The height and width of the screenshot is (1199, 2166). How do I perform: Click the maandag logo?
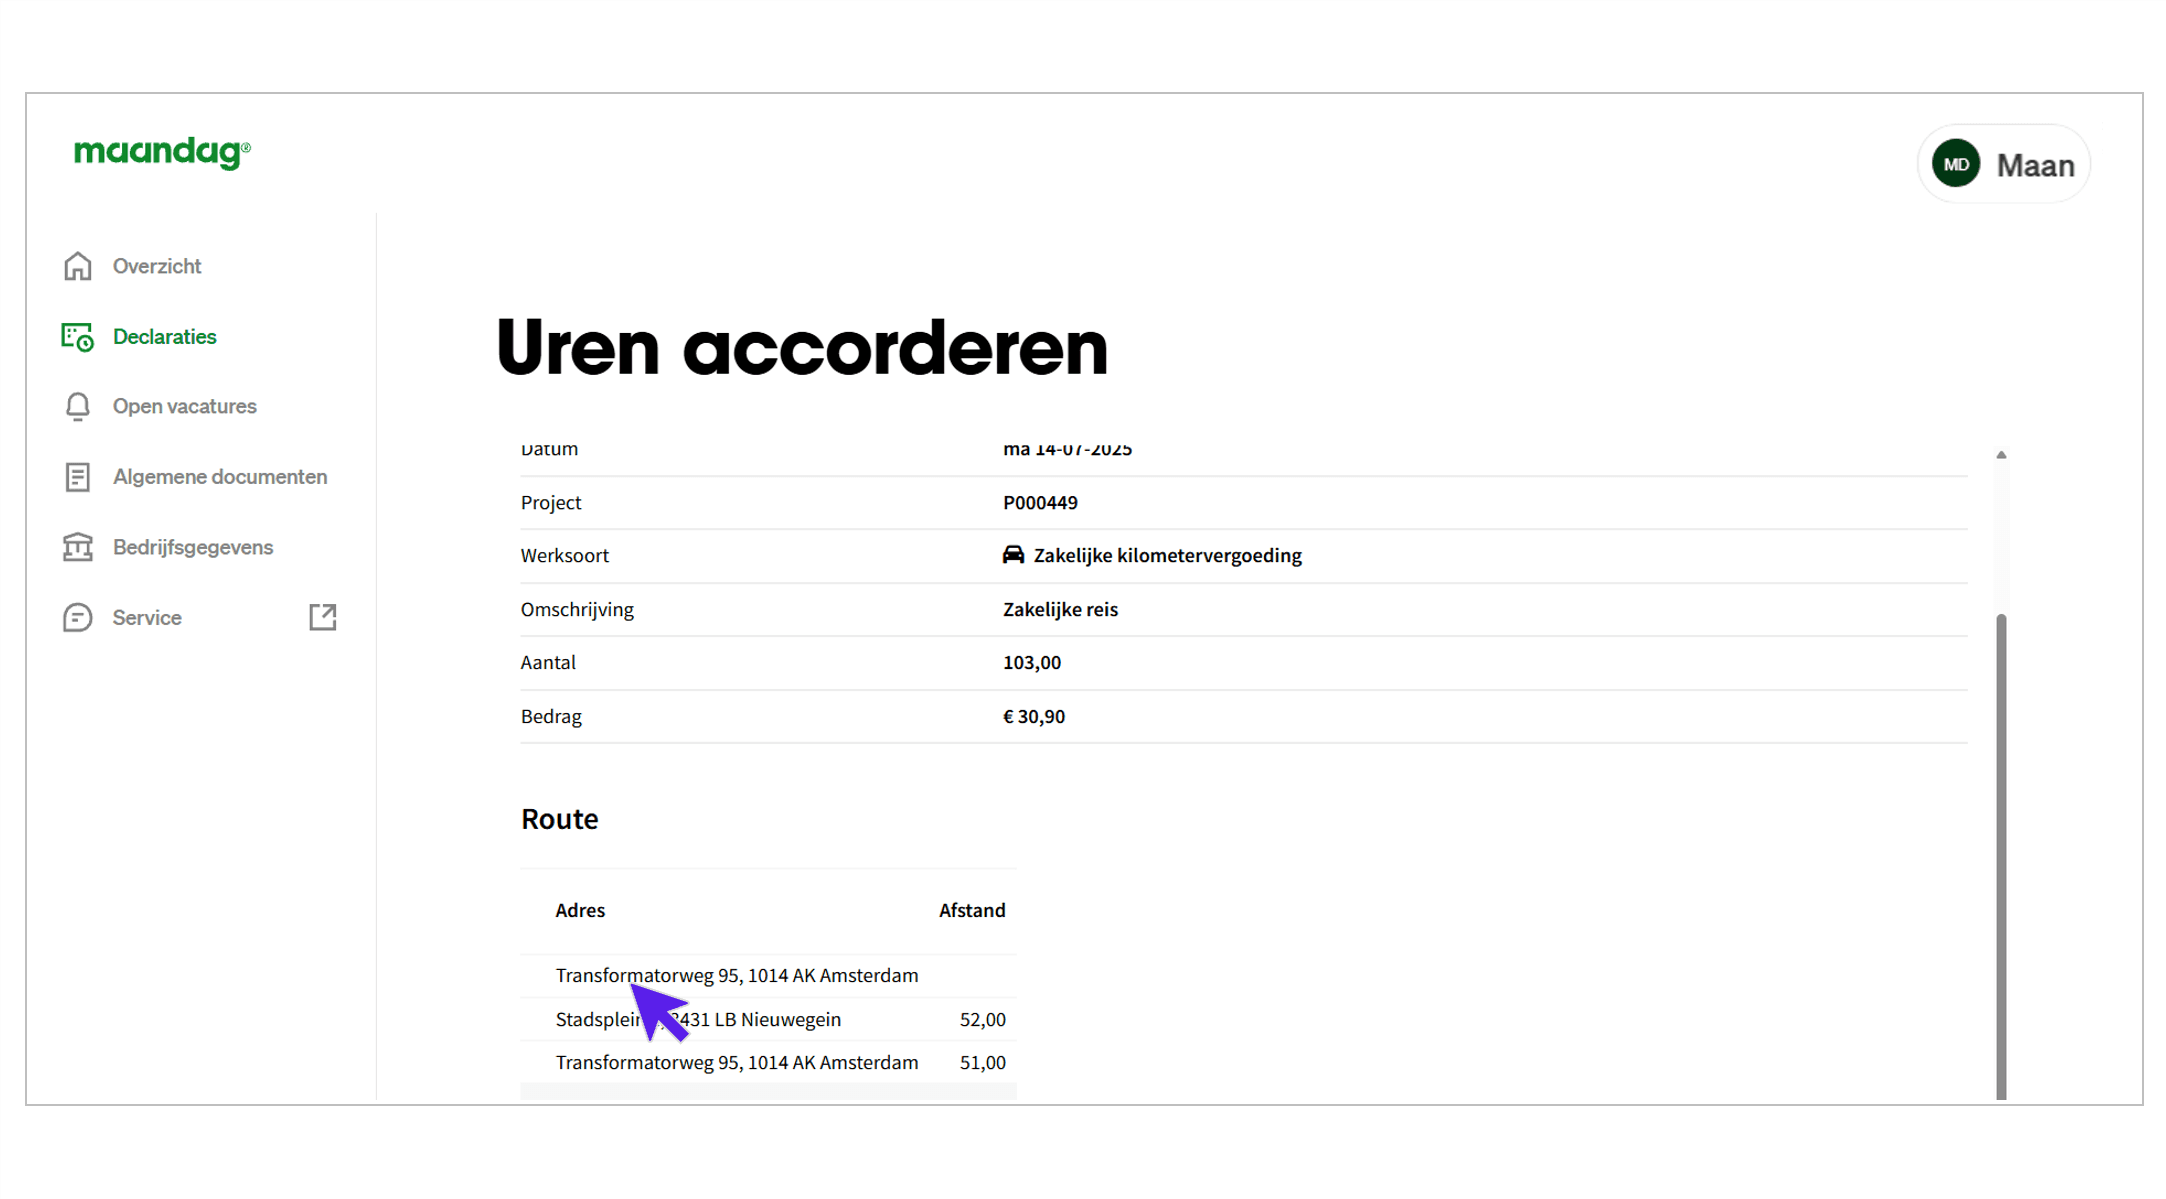pyautogui.click(x=162, y=152)
